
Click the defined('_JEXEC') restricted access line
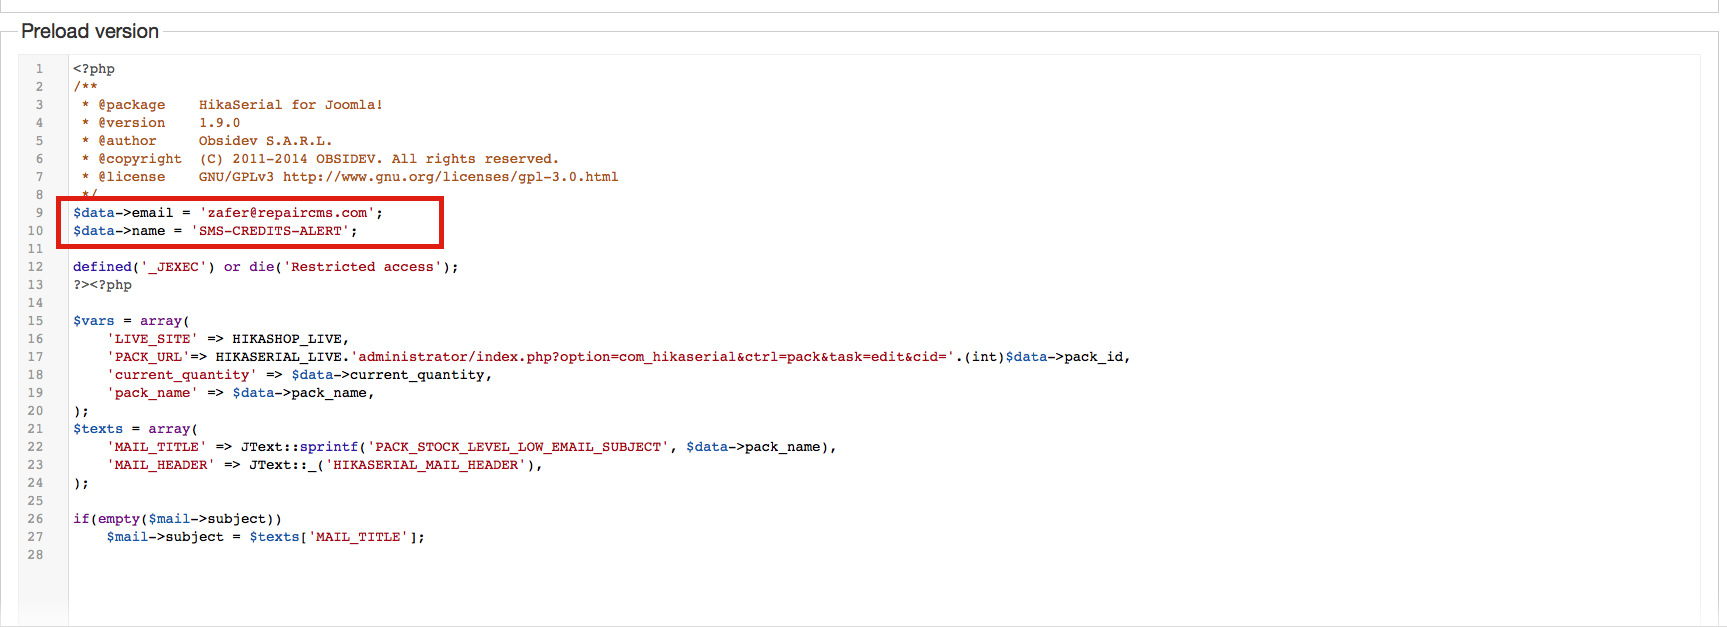click(266, 267)
